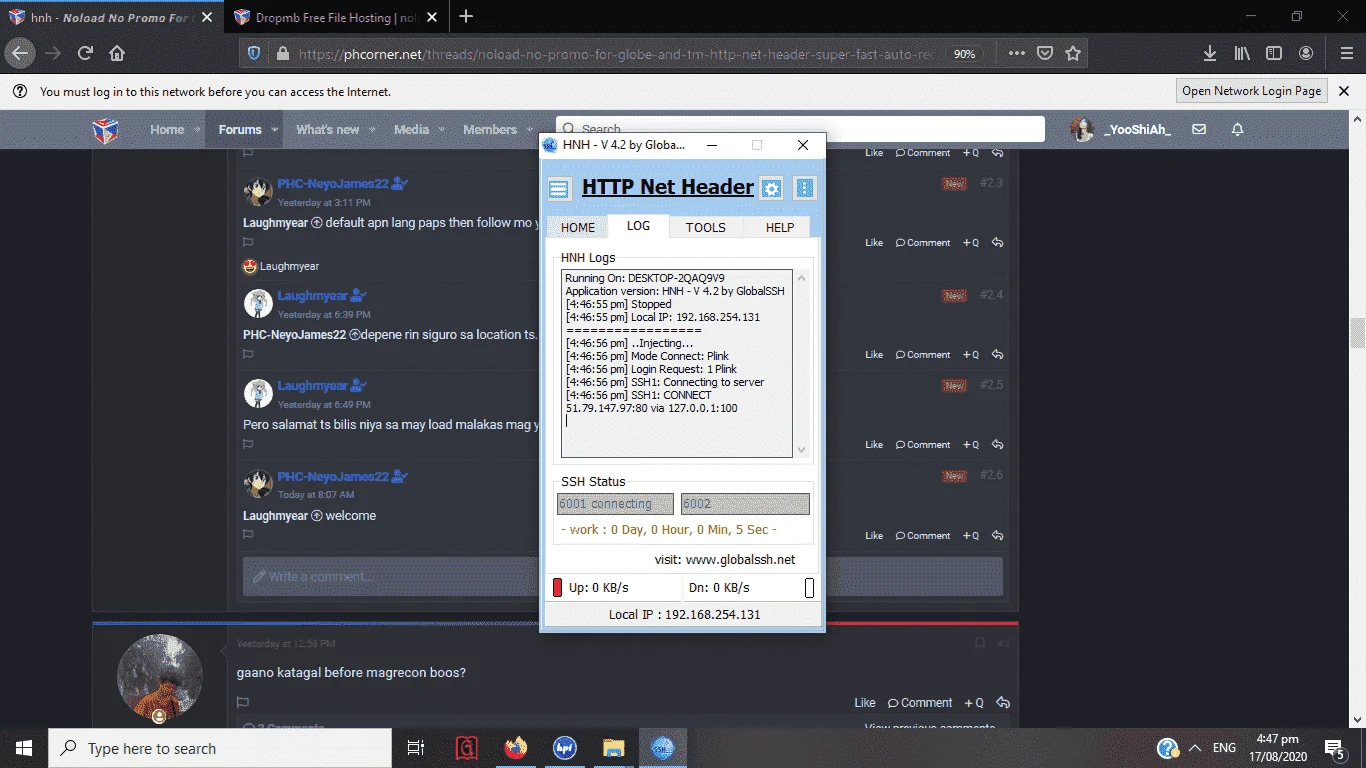Open page actions three-dot menu
This screenshot has width=1366, height=768.
click(x=1016, y=54)
